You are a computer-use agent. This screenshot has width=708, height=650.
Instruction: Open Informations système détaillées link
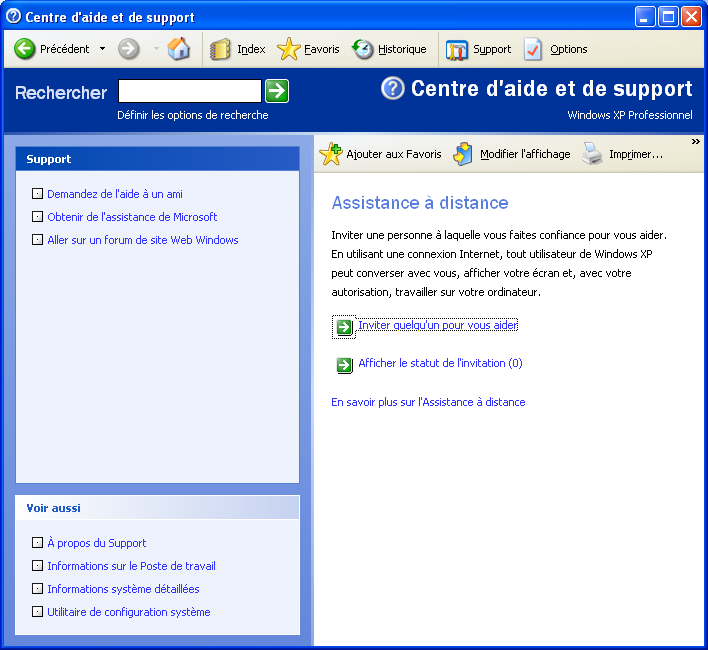[x=123, y=589]
